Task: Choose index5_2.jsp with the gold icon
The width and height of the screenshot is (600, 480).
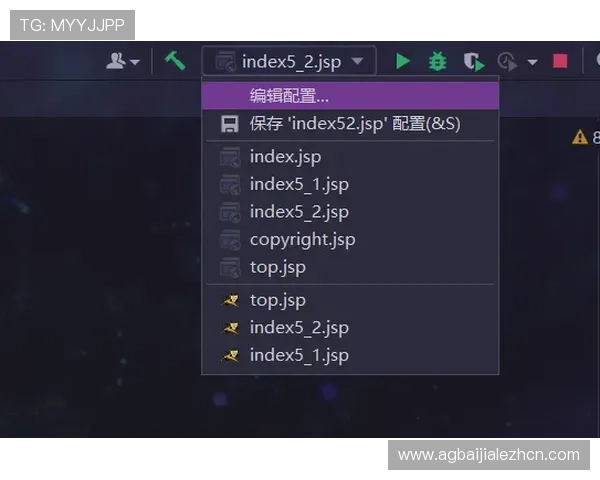Action: 298,327
